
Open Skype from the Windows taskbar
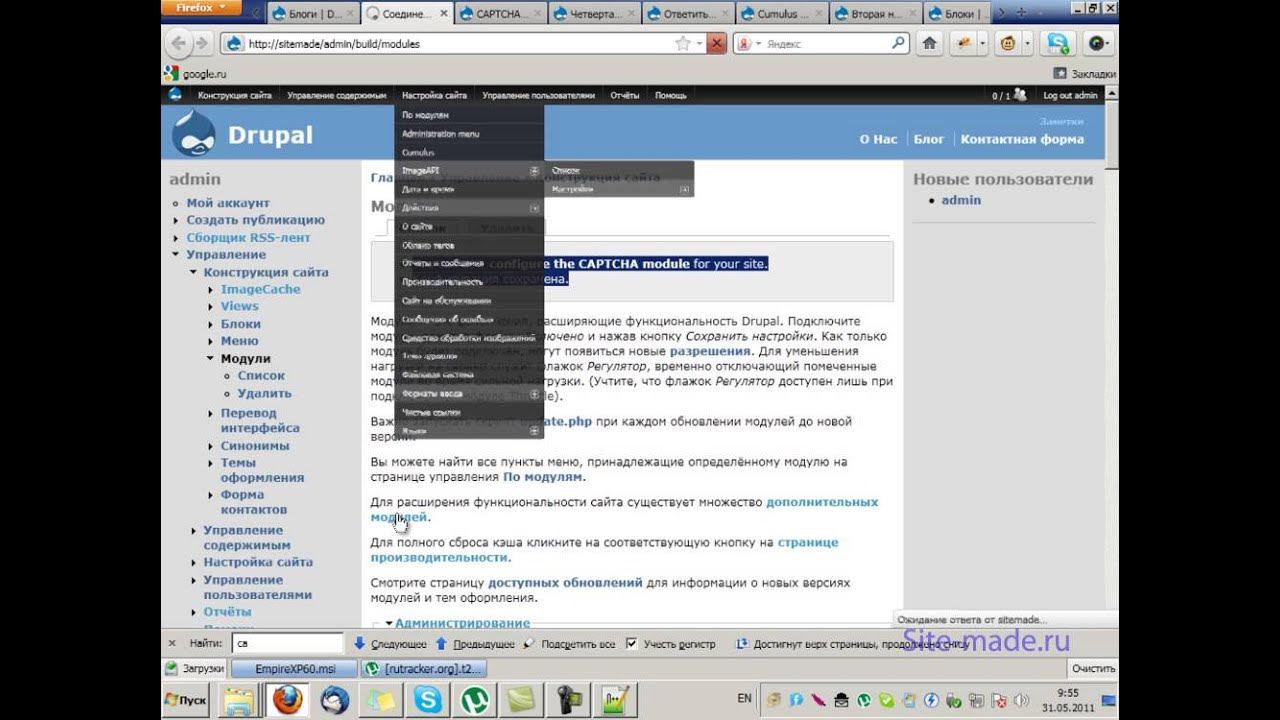click(x=428, y=699)
